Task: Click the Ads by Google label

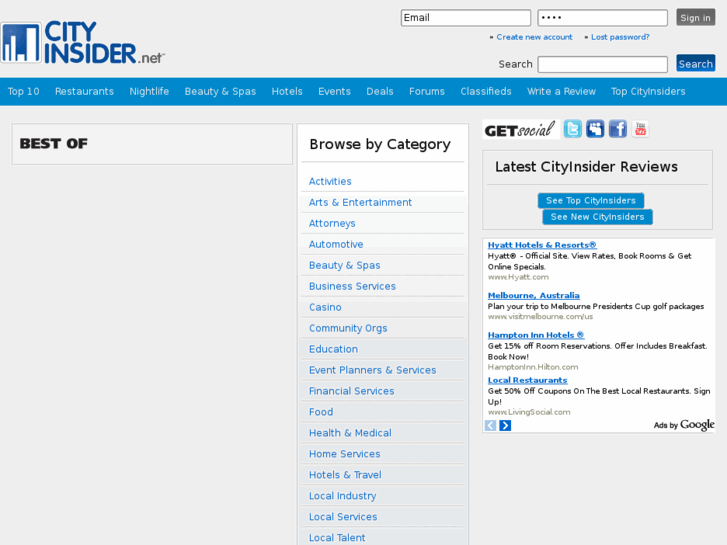Action: (684, 425)
